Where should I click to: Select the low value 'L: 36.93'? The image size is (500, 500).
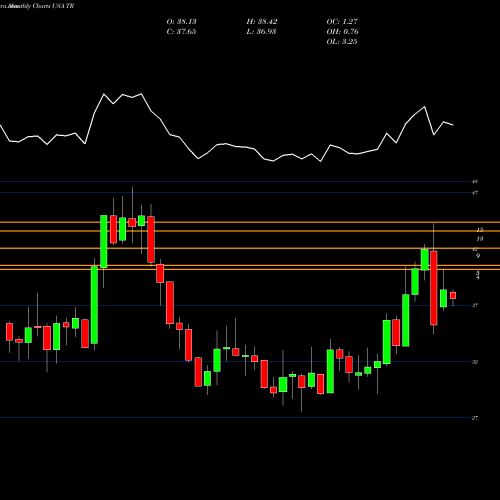(261, 32)
